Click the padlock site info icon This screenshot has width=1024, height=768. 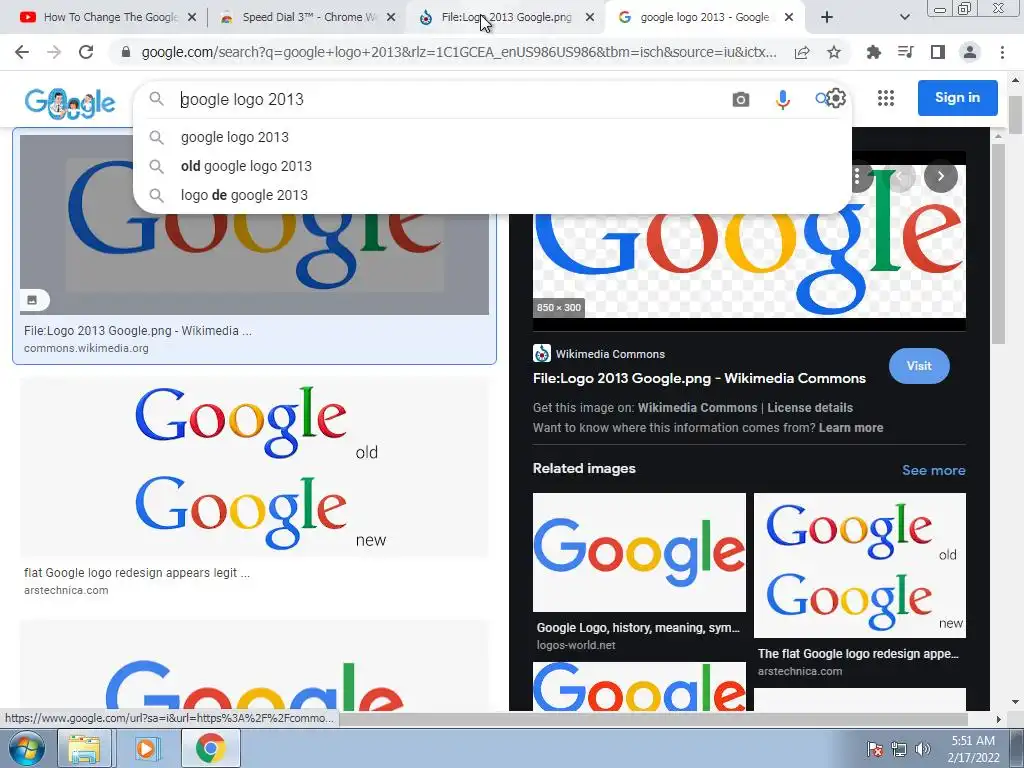[x=126, y=52]
